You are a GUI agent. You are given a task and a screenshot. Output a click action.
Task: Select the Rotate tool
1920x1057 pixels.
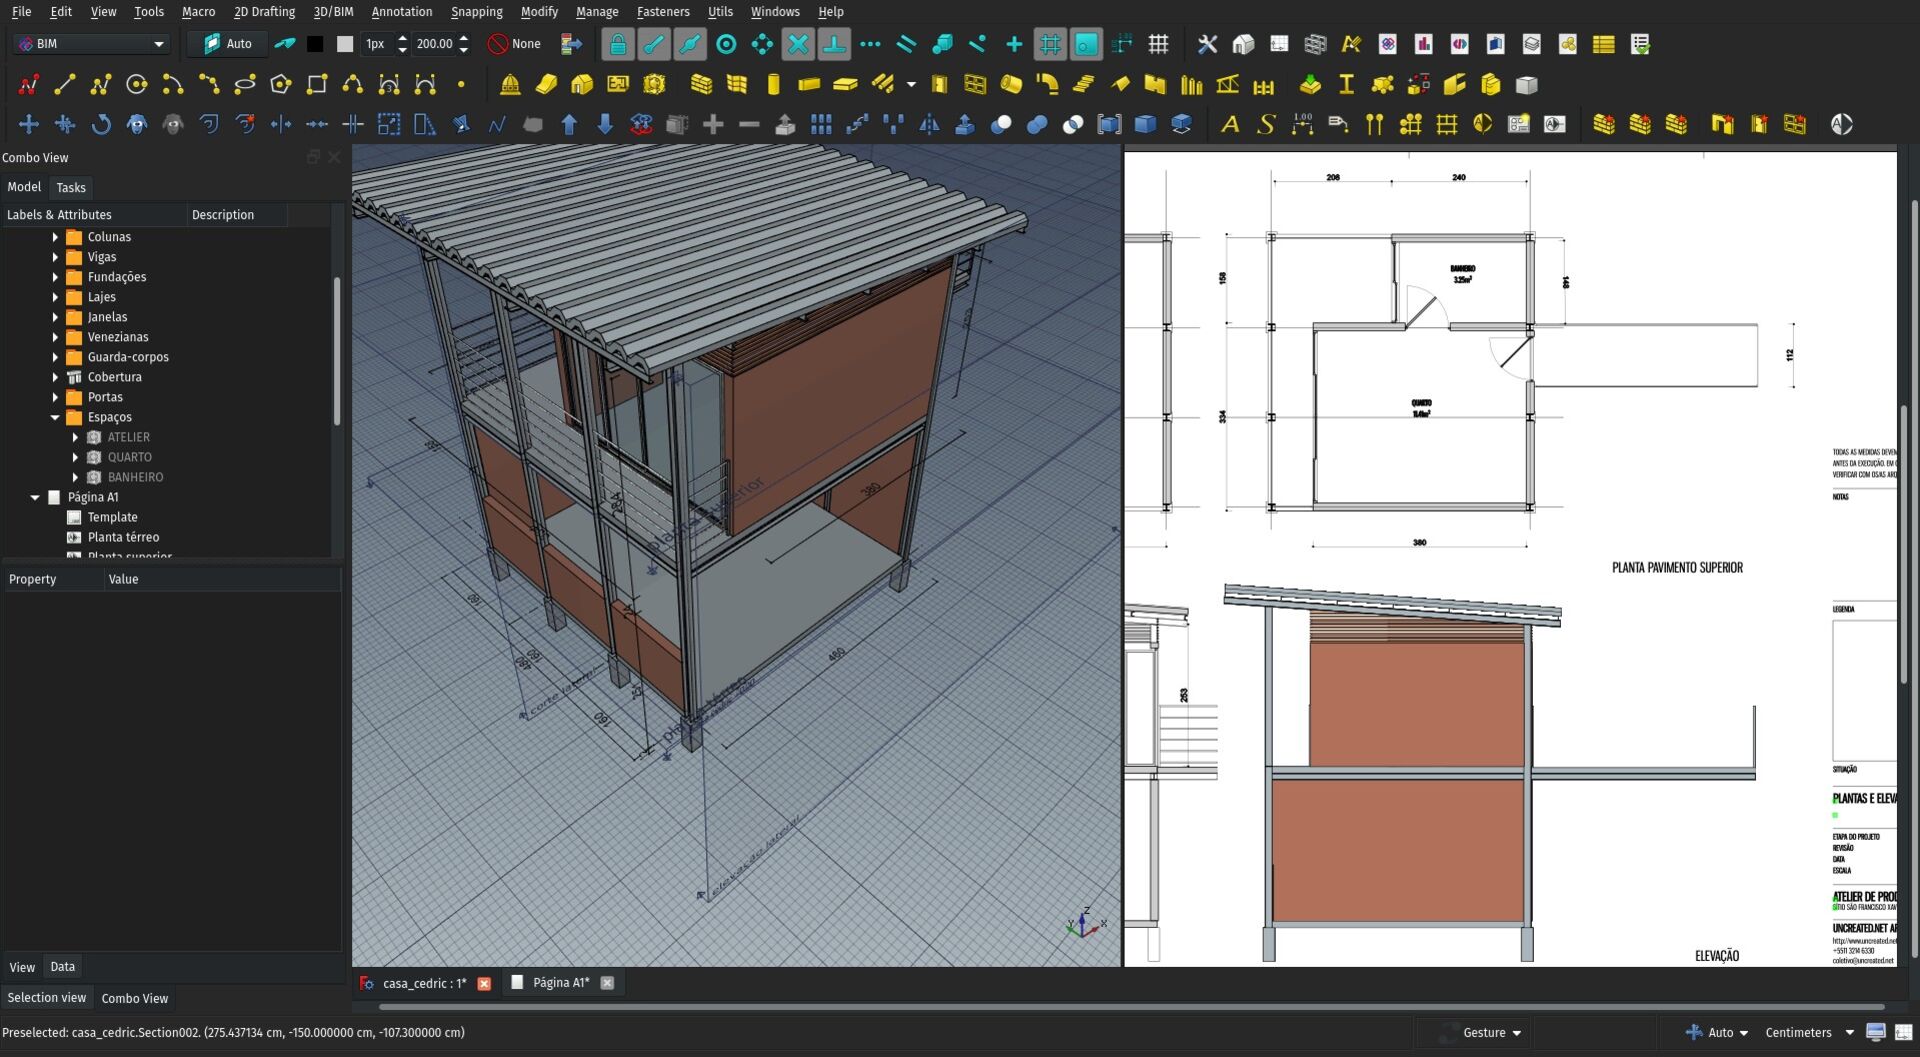click(101, 125)
